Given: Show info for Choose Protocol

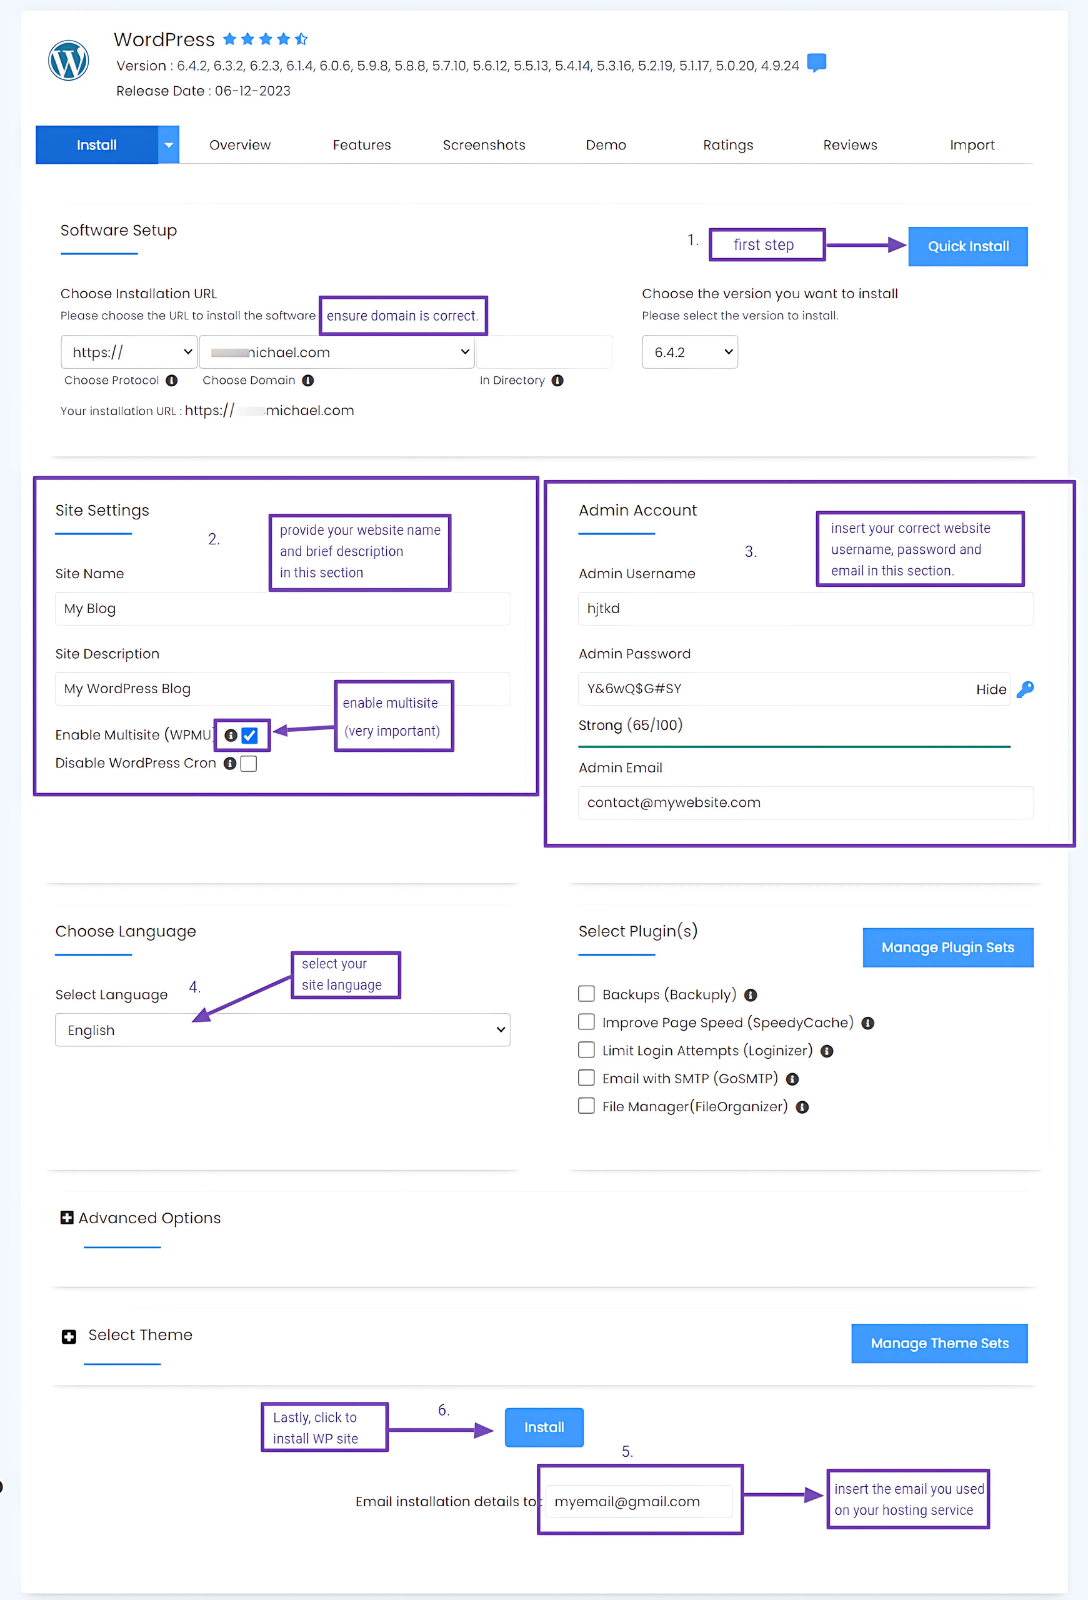Looking at the screenshot, I should 172,380.
